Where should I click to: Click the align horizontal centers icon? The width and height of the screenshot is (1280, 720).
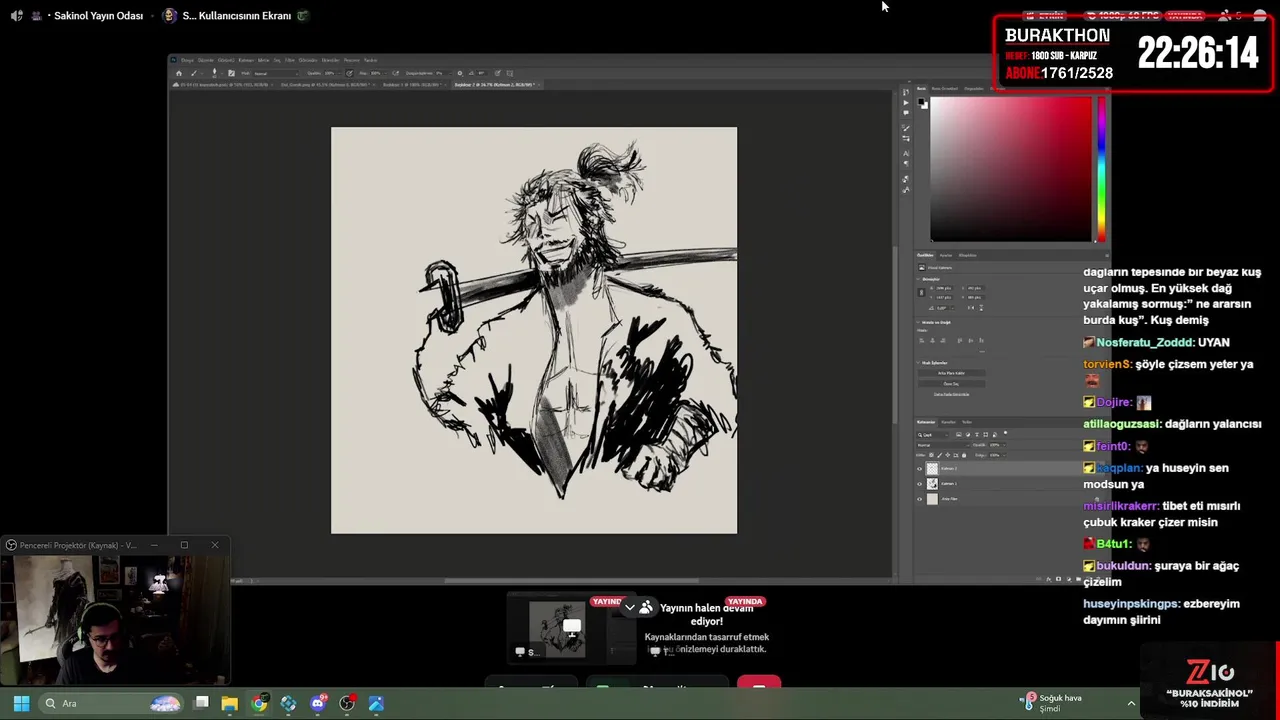(932, 341)
